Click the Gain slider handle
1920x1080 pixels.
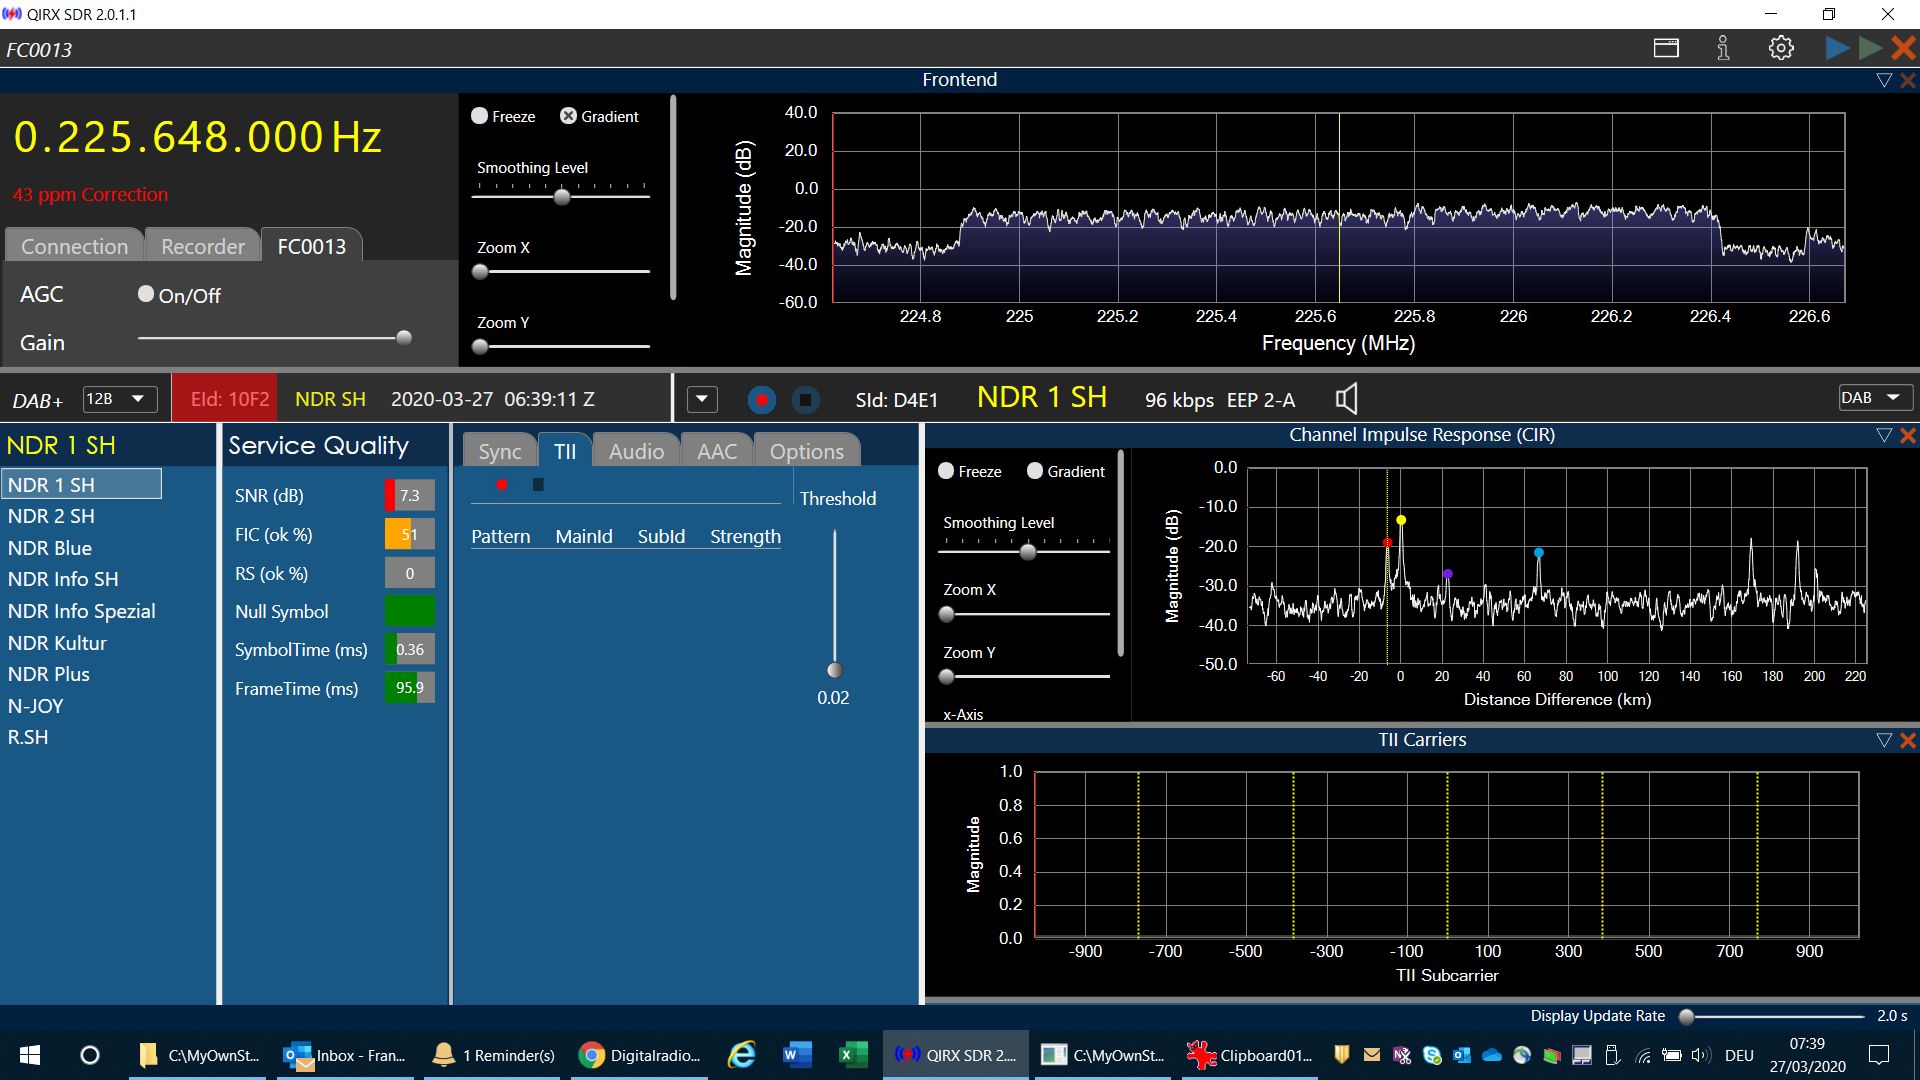[x=404, y=338]
